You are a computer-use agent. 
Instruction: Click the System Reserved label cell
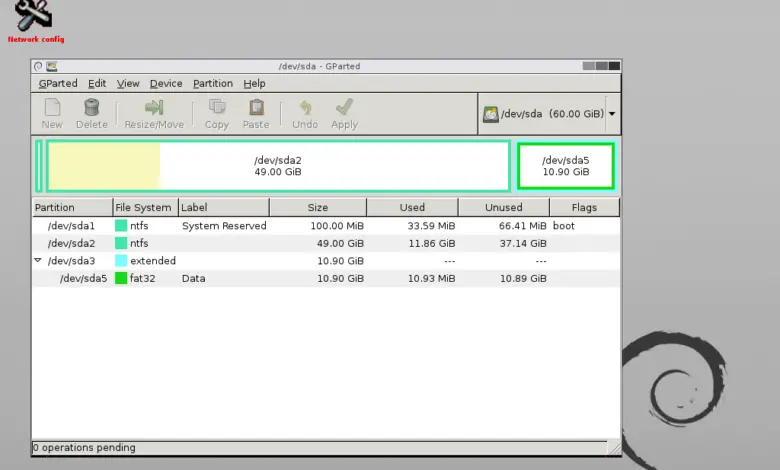click(224, 226)
